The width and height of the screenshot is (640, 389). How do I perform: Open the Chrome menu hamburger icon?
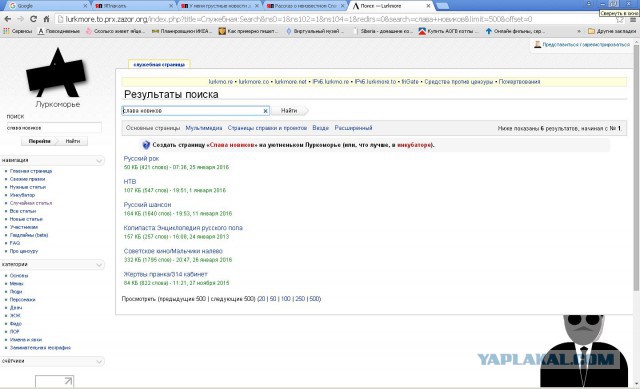[633, 20]
